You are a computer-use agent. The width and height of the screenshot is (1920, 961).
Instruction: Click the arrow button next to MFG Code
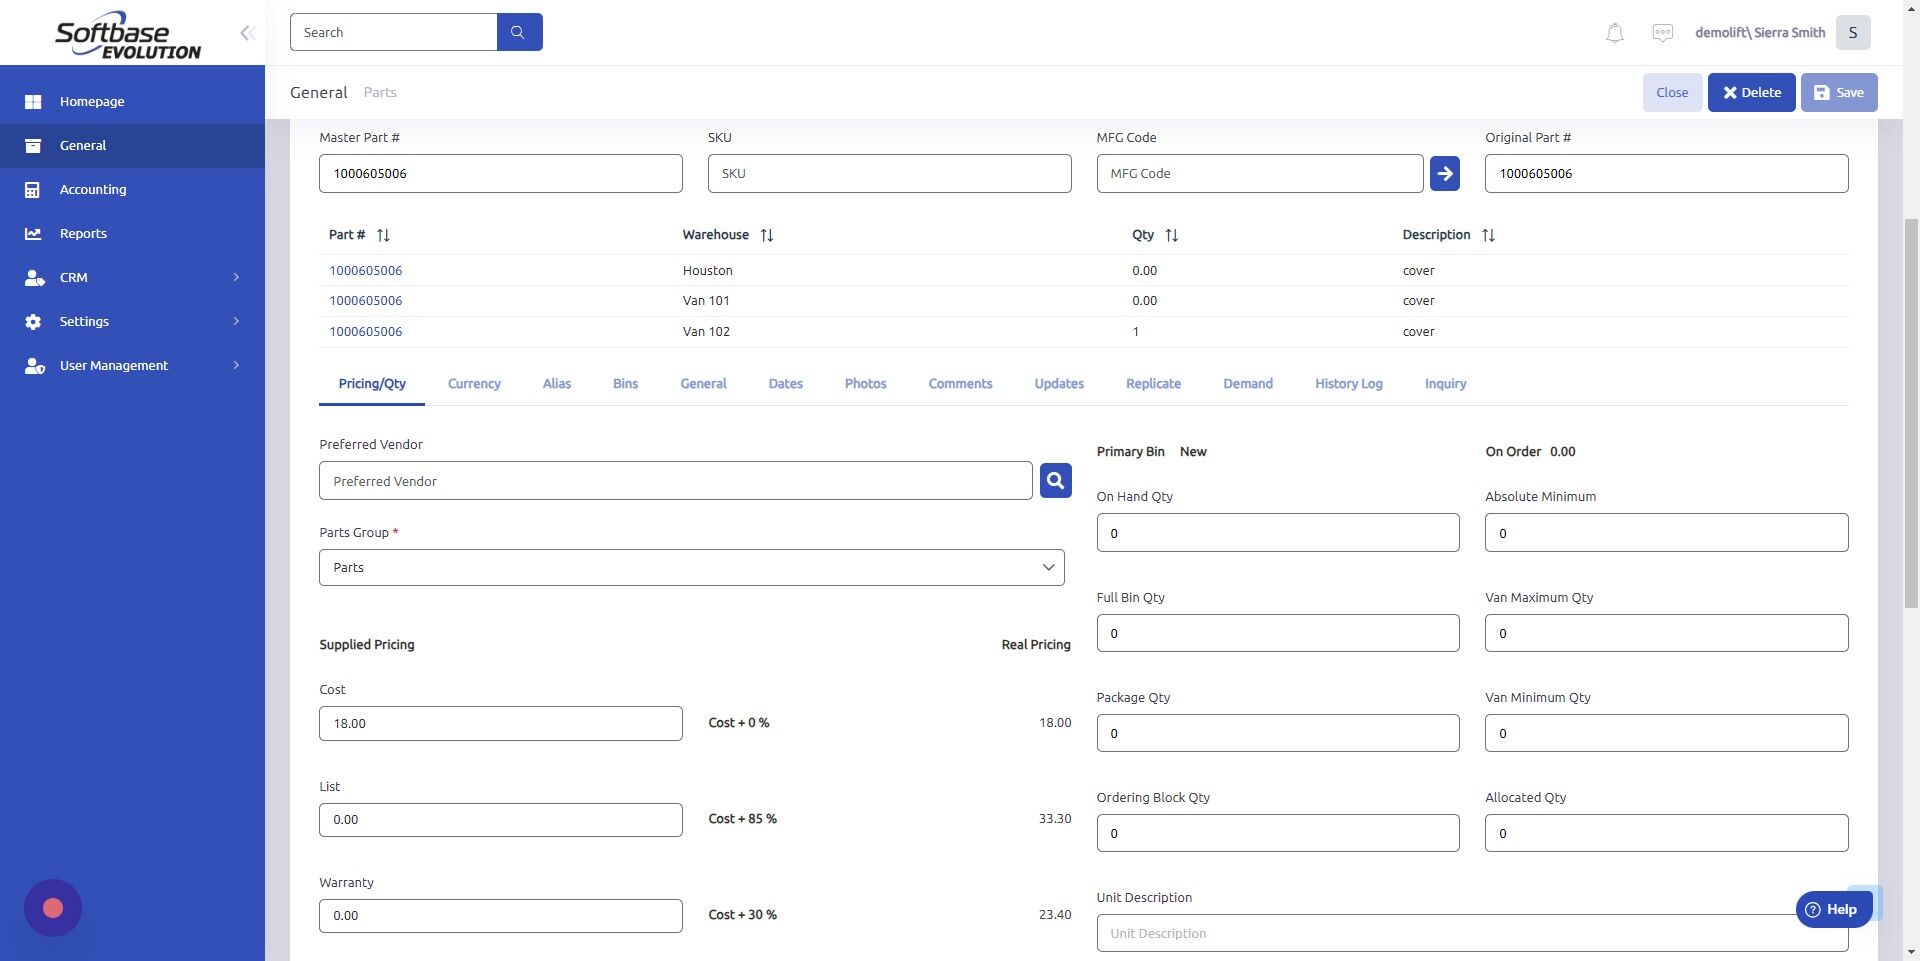(1444, 173)
